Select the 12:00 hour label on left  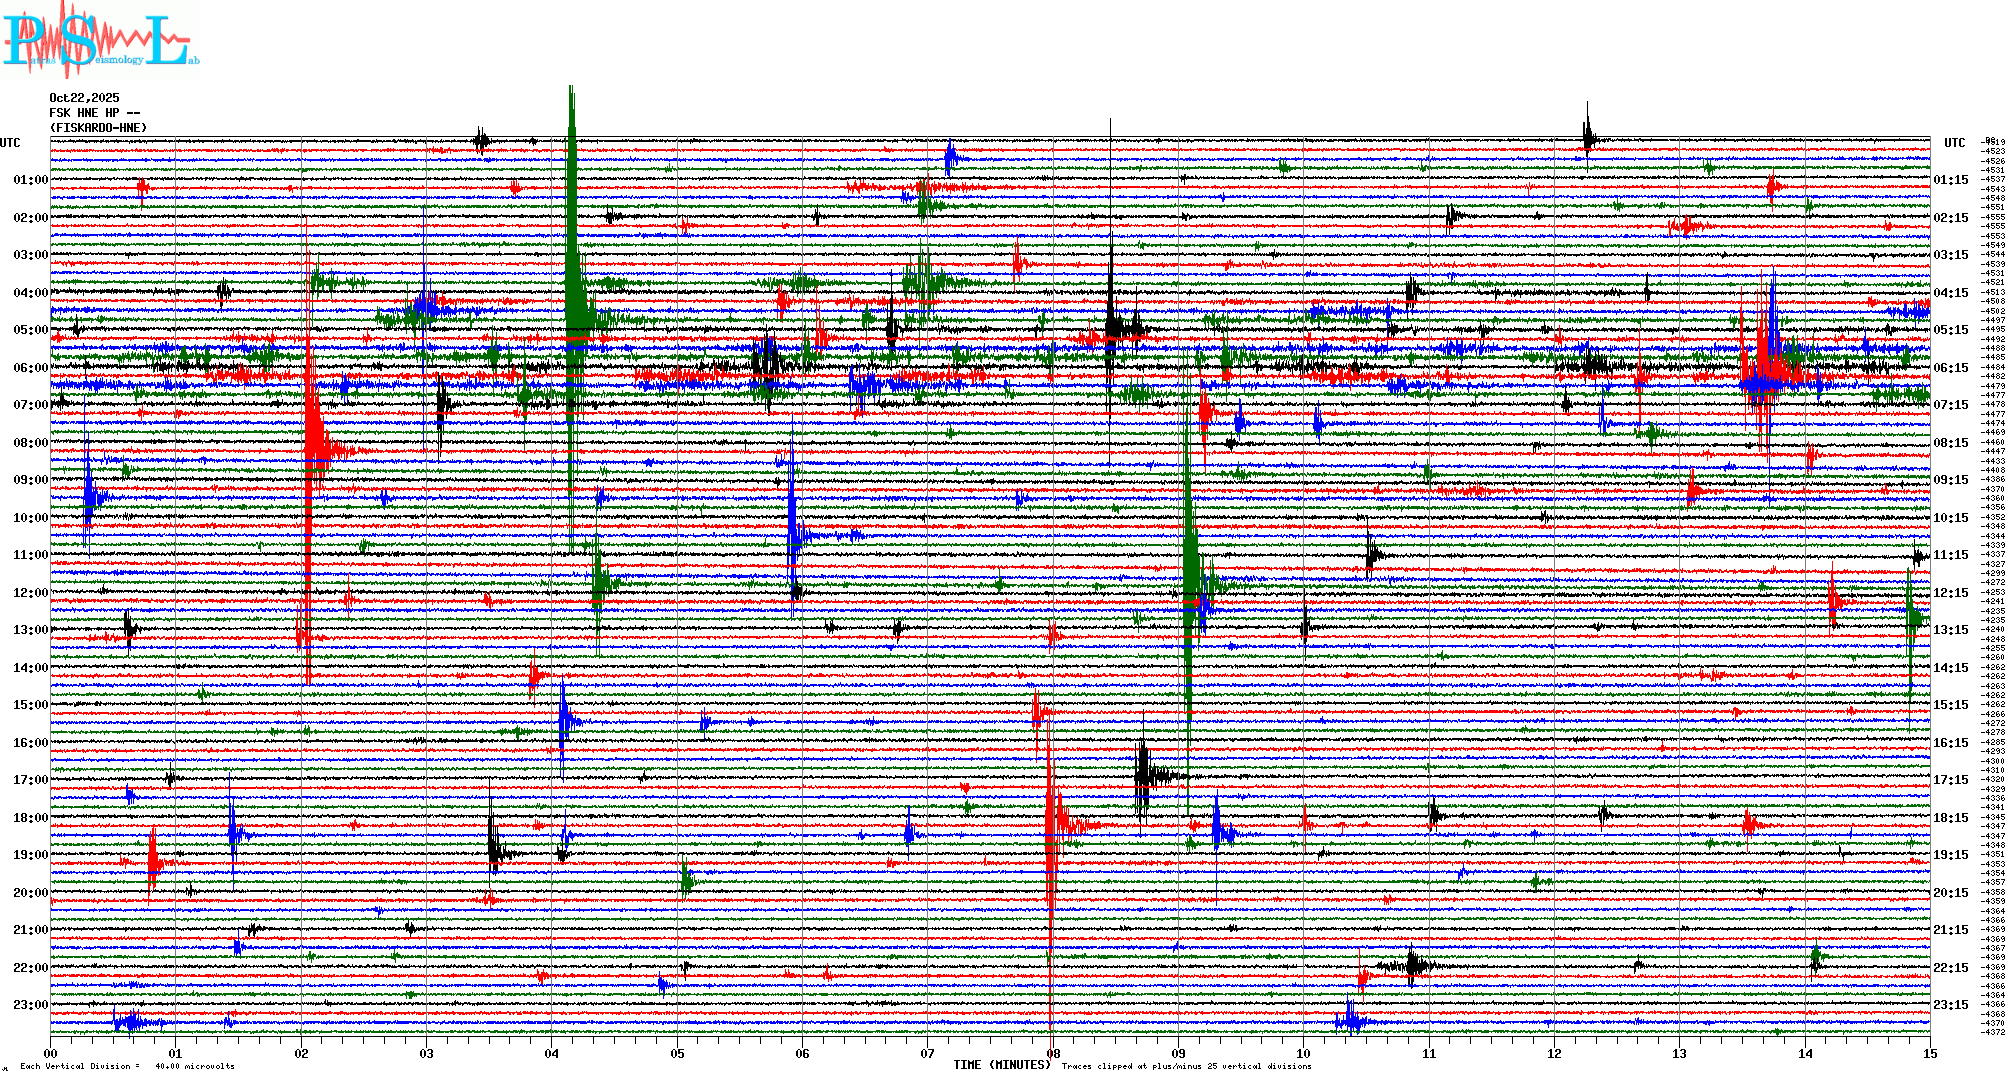click(x=30, y=593)
